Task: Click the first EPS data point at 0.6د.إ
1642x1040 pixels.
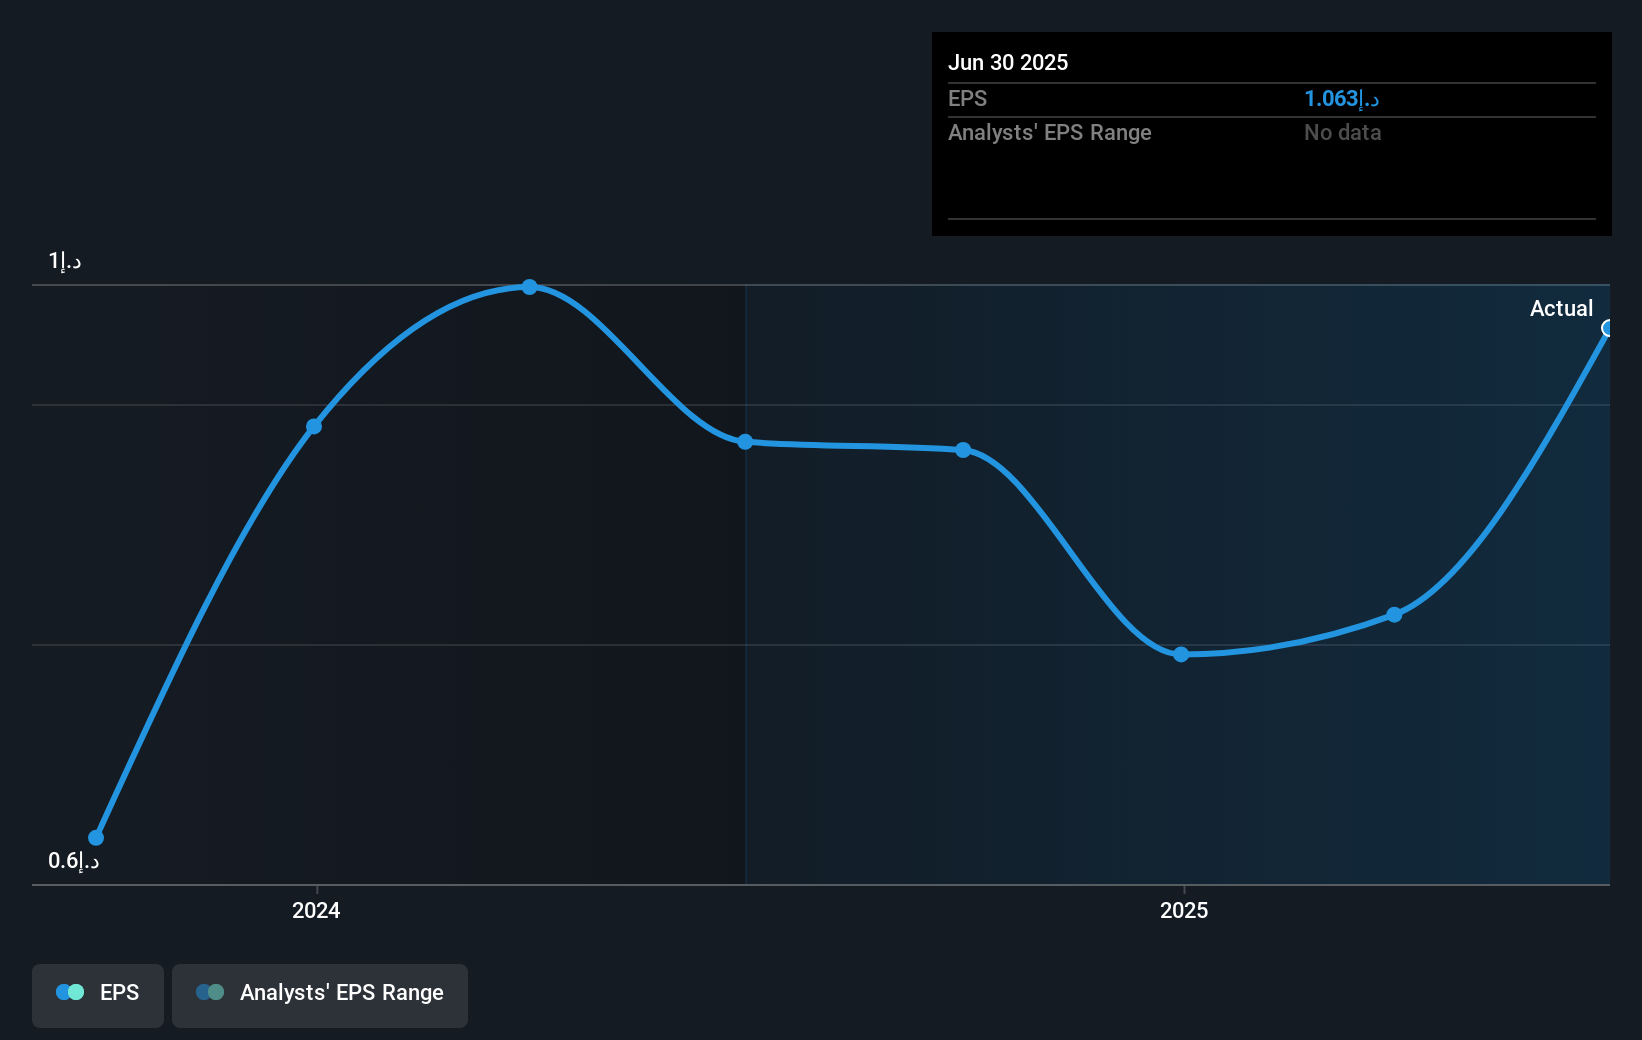Action: point(95,837)
